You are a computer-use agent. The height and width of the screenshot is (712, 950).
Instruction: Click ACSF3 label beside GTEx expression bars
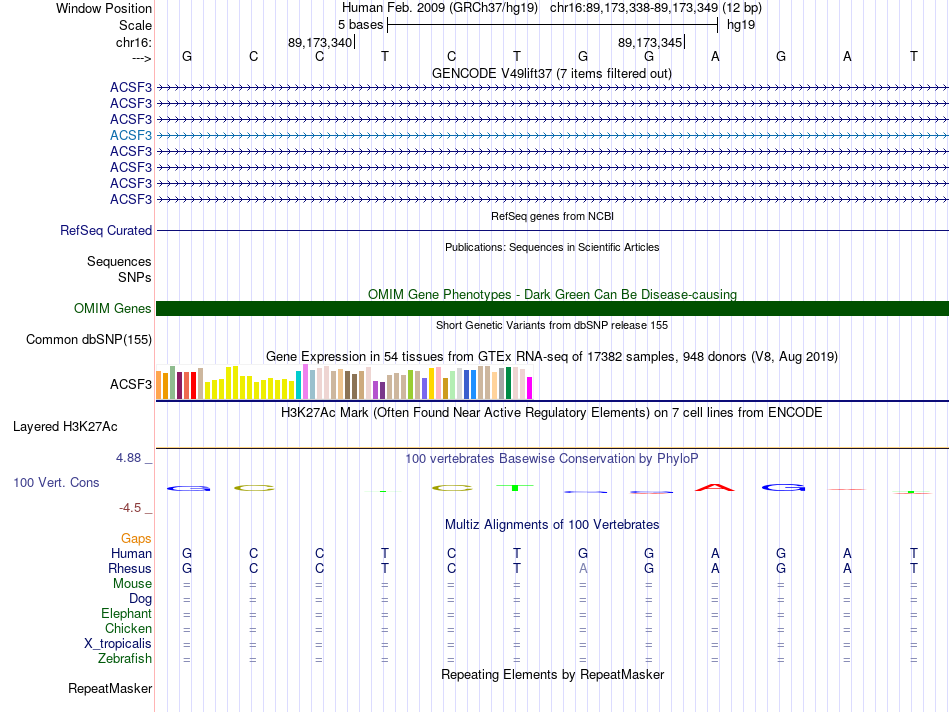(x=131, y=384)
